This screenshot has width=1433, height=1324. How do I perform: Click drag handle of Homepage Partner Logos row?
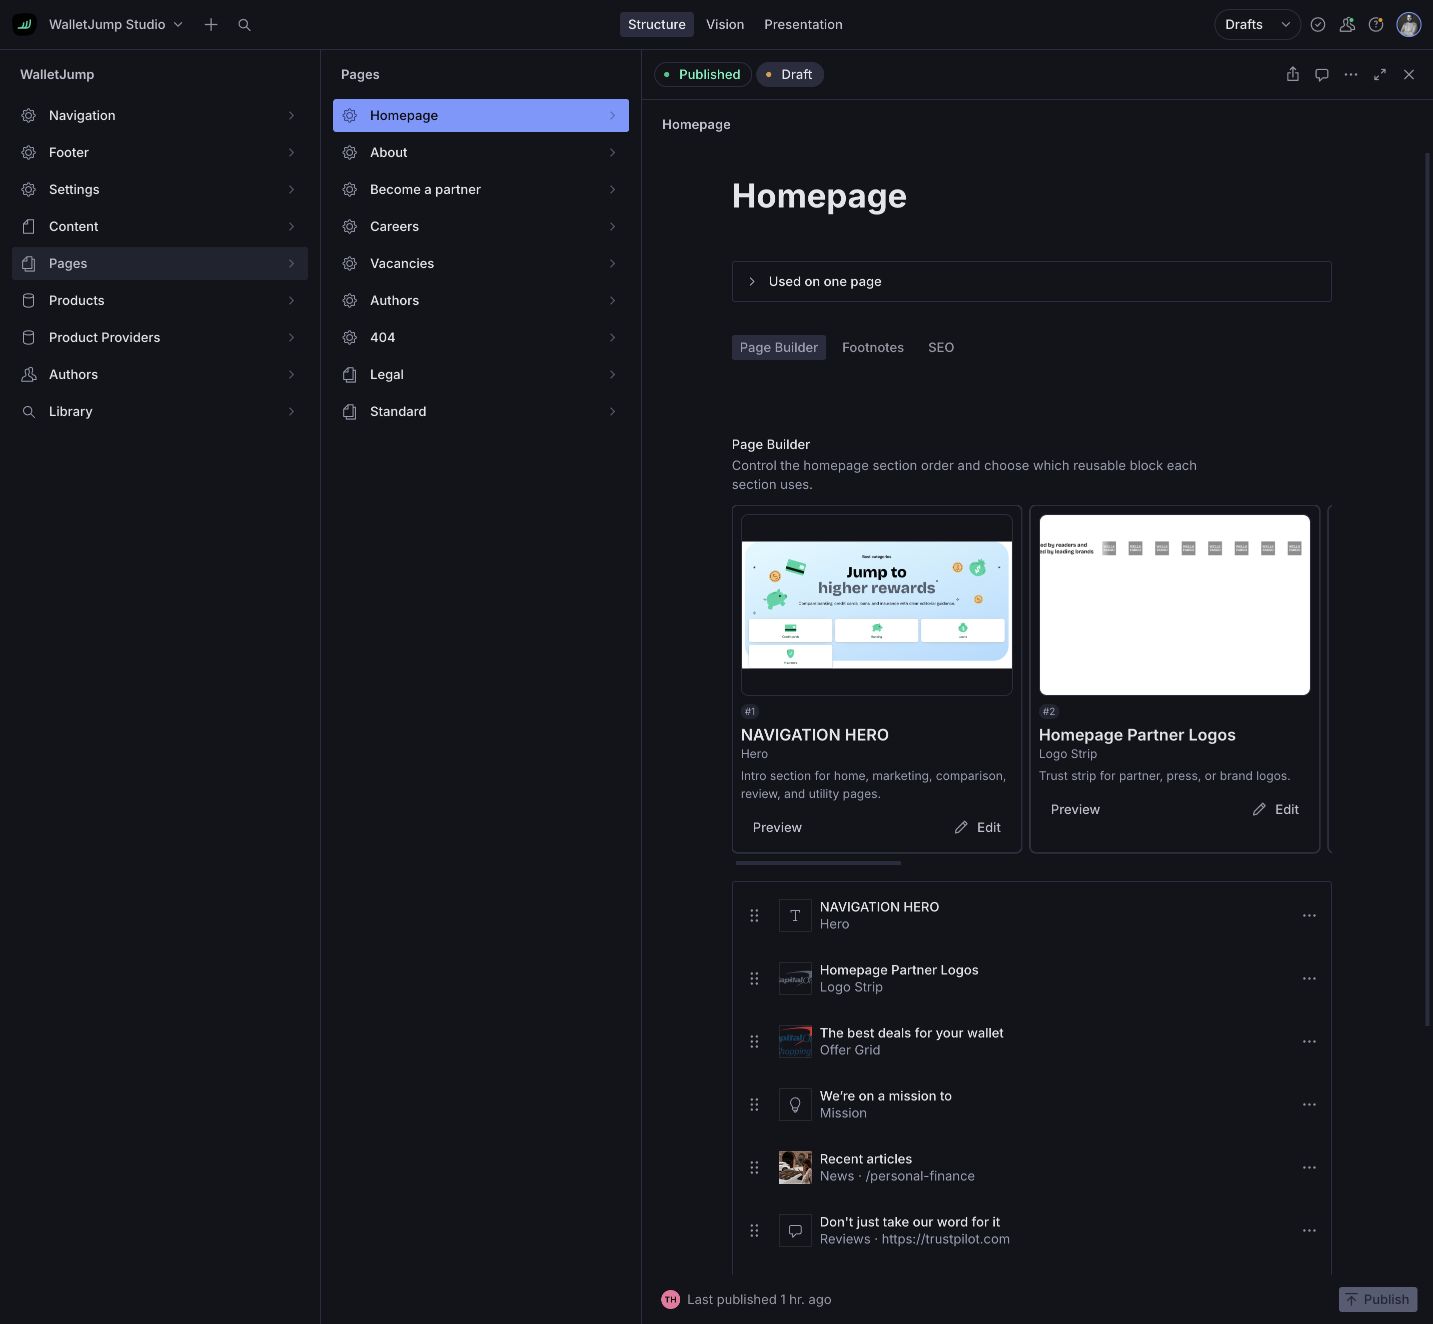pyautogui.click(x=754, y=978)
